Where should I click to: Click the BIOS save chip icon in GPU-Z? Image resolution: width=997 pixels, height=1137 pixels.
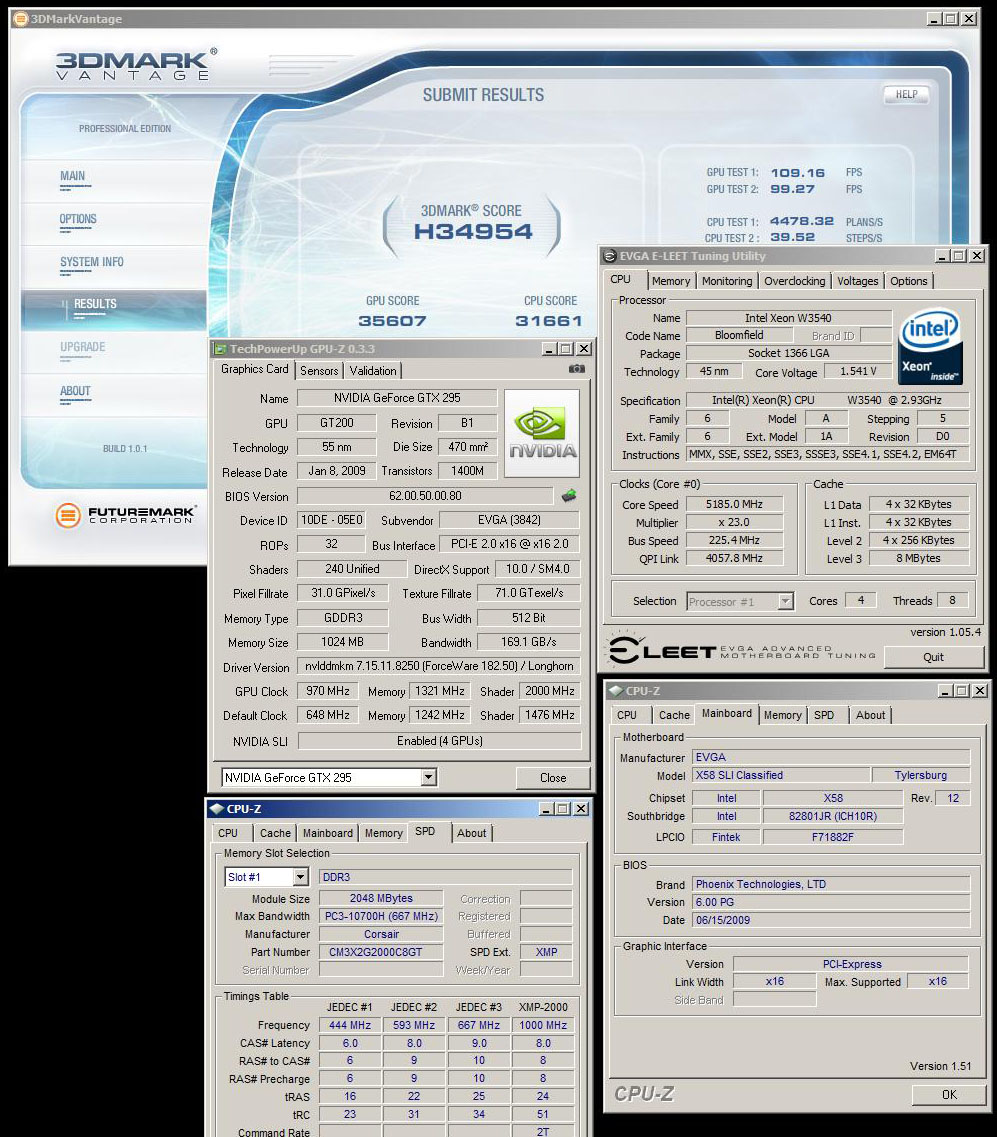[x=569, y=496]
